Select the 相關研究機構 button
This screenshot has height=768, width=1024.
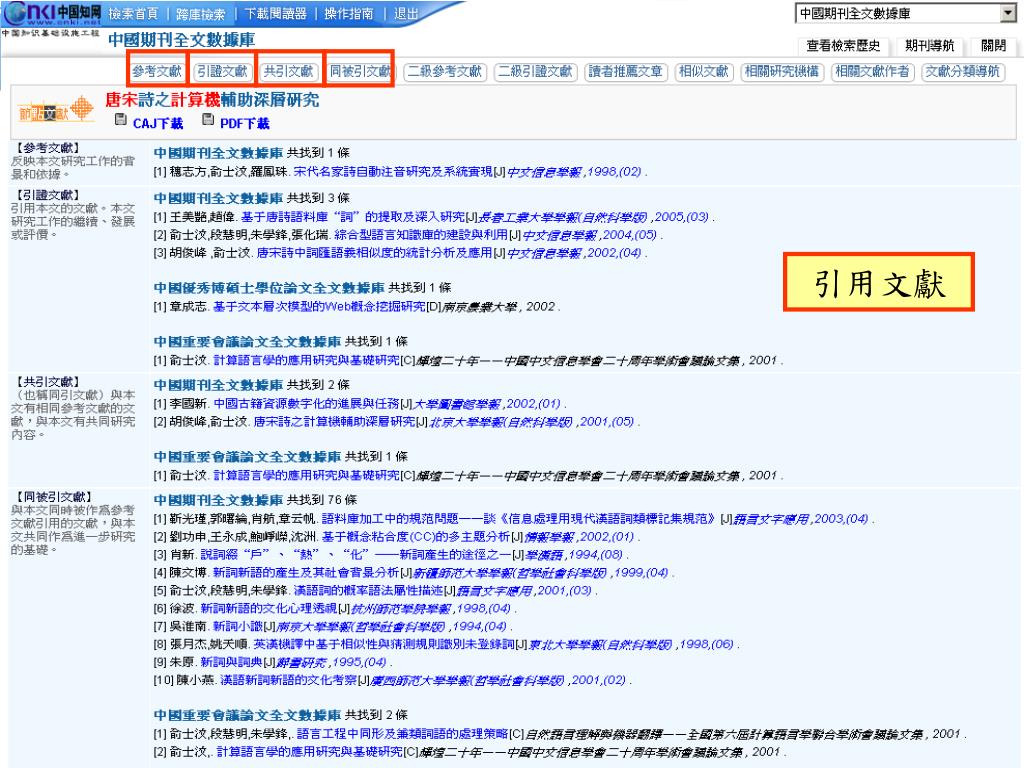782,71
